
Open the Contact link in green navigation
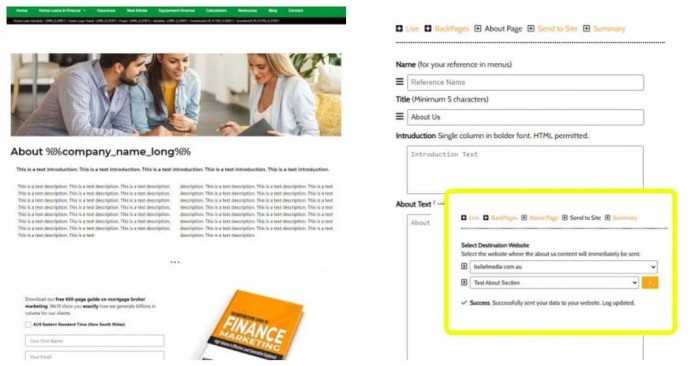tap(296, 10)
